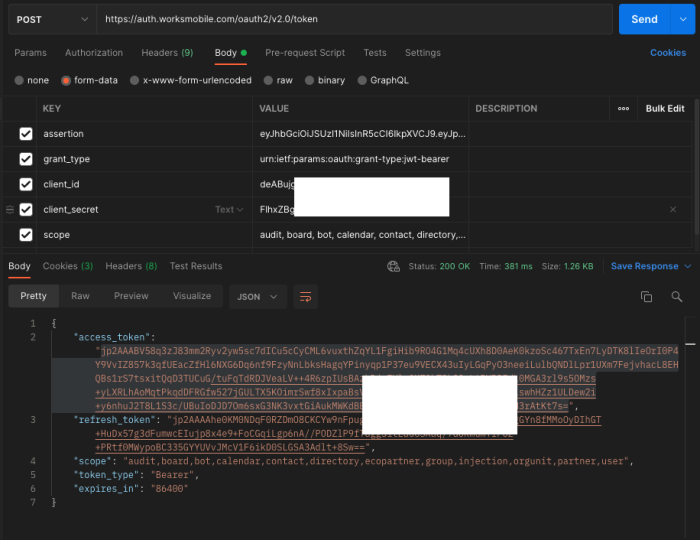Grab the drag handle on client_secret row
The width and height of the screenshot is (700, 540).
click(10, 209)
